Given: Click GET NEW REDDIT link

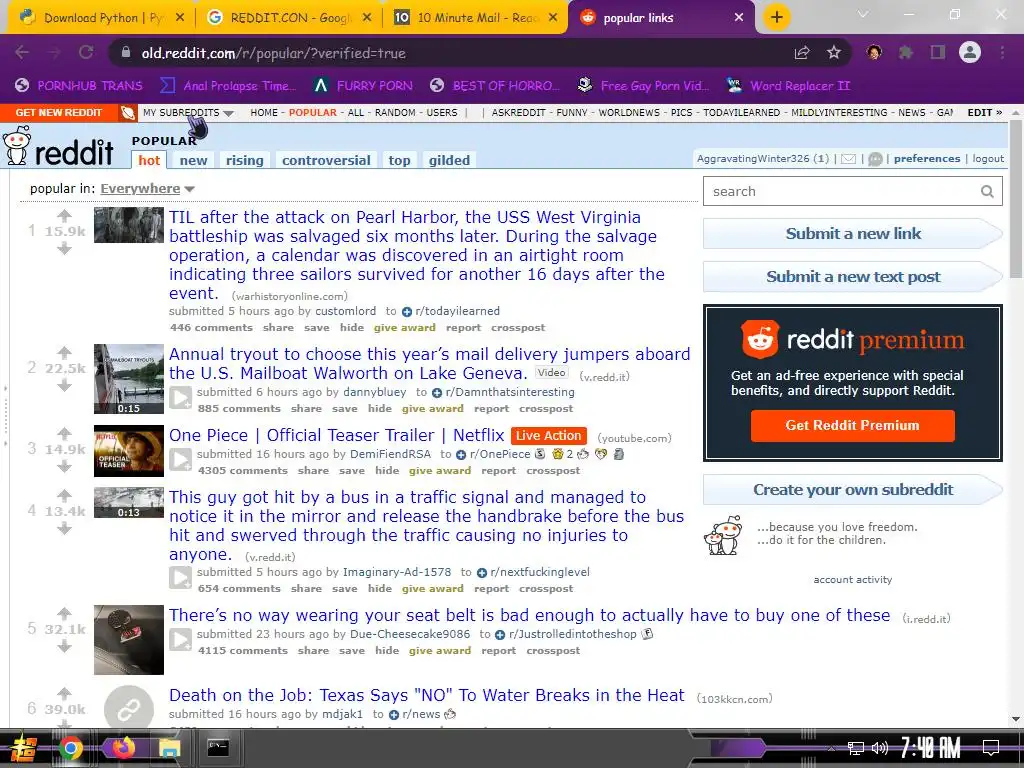Looking at the screenshot, I should pyautogui.click(x=59, y=112).
